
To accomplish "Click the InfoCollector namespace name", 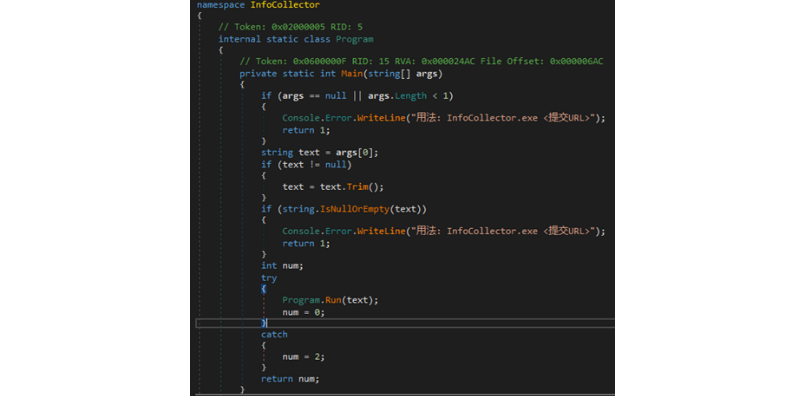I will click(285, 5).
